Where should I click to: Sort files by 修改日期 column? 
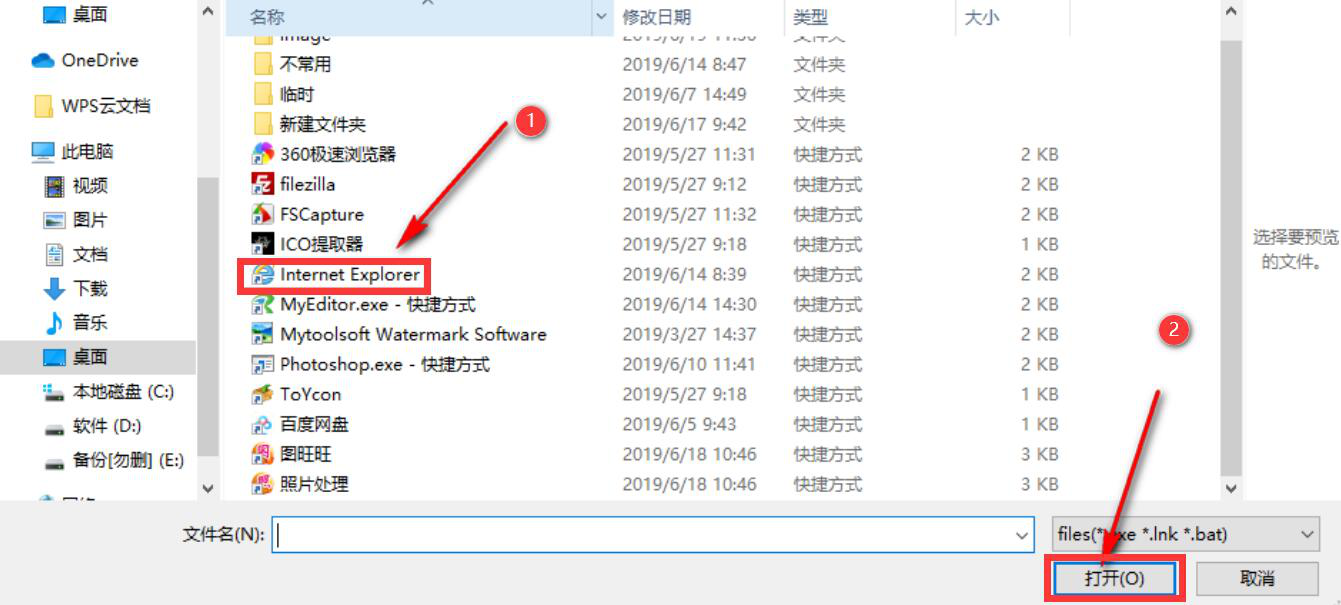click(656, 17)
